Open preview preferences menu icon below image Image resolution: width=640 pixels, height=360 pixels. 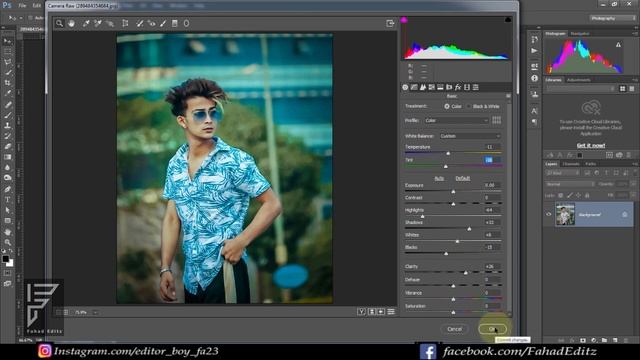pos(391,312)
